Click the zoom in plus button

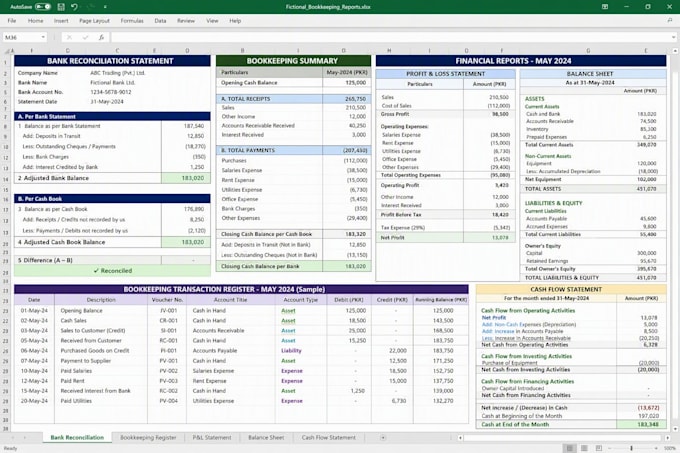pyautogui.click(x=656, y=448)
